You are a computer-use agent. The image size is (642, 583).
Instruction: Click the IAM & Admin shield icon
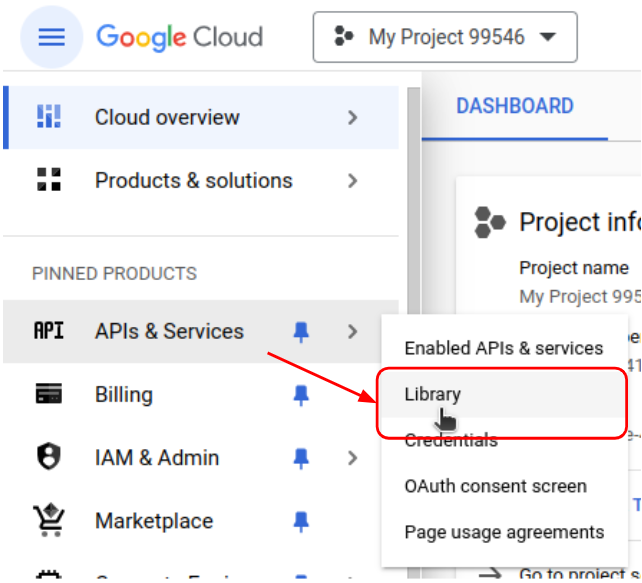point(49,456)
